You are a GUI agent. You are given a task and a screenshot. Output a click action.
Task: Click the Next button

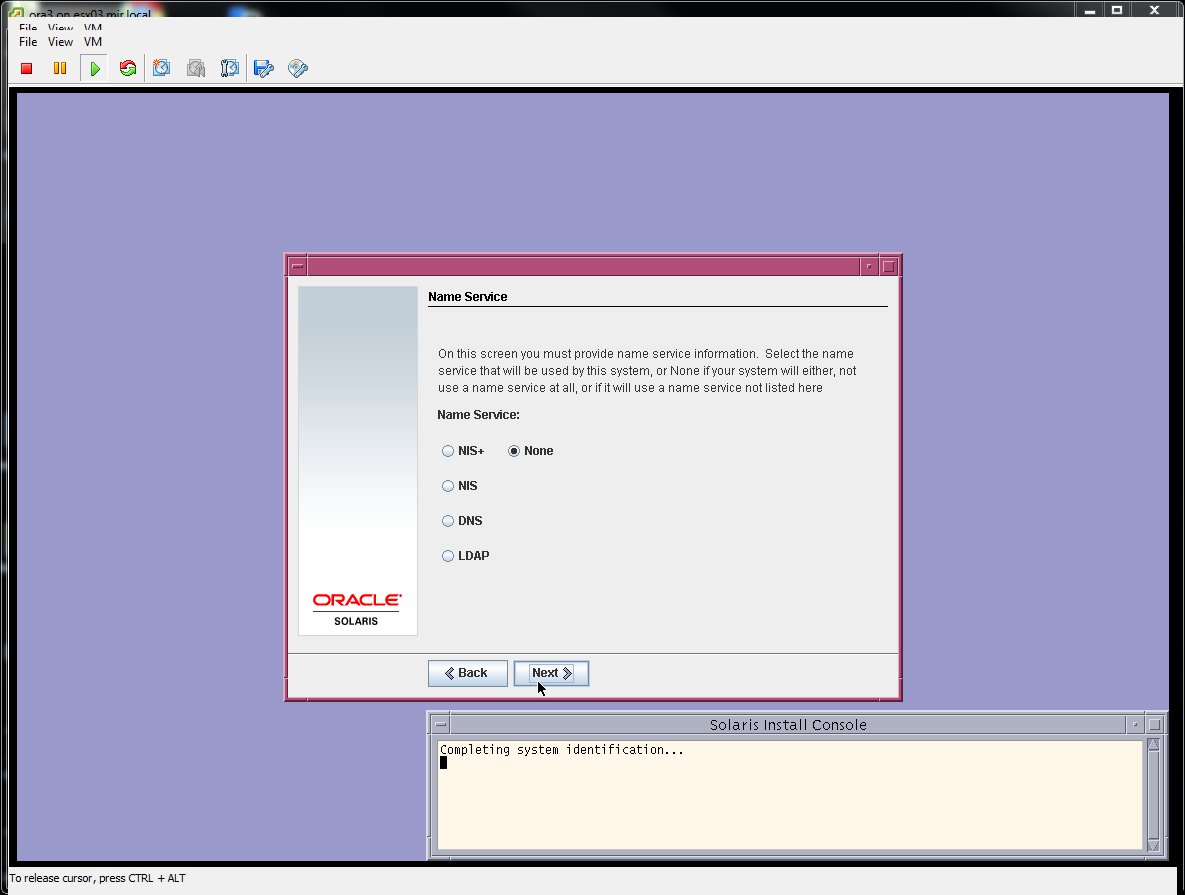551,673
